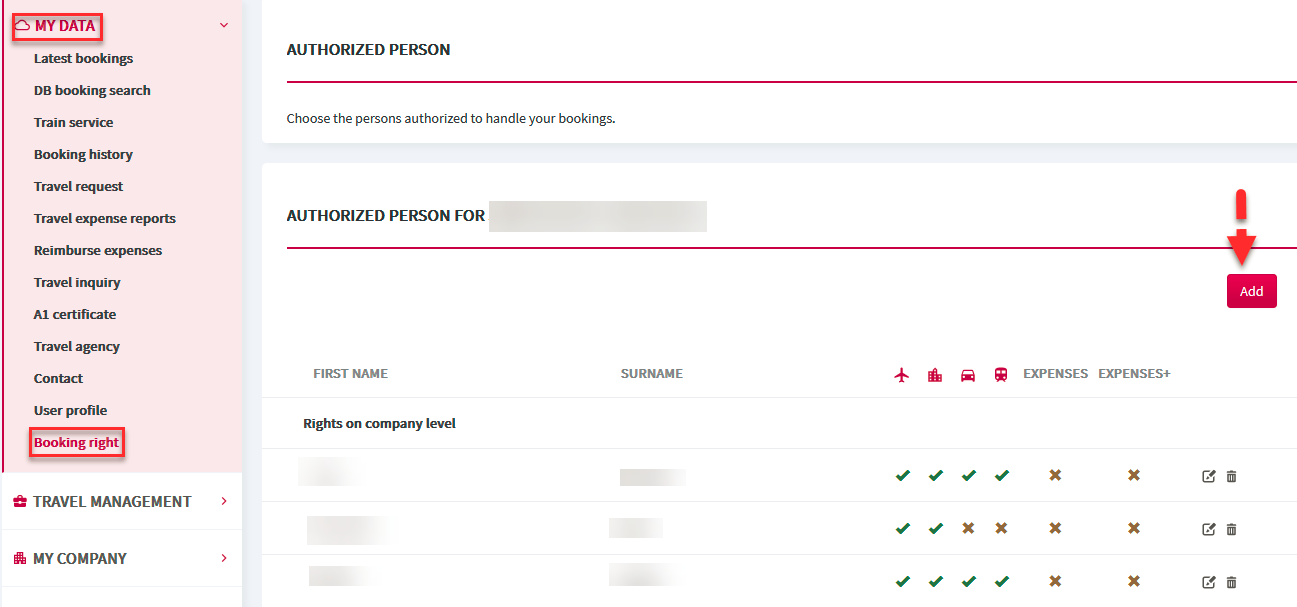
Task: Edit the first authorized person row
Action: (1208, 476)
